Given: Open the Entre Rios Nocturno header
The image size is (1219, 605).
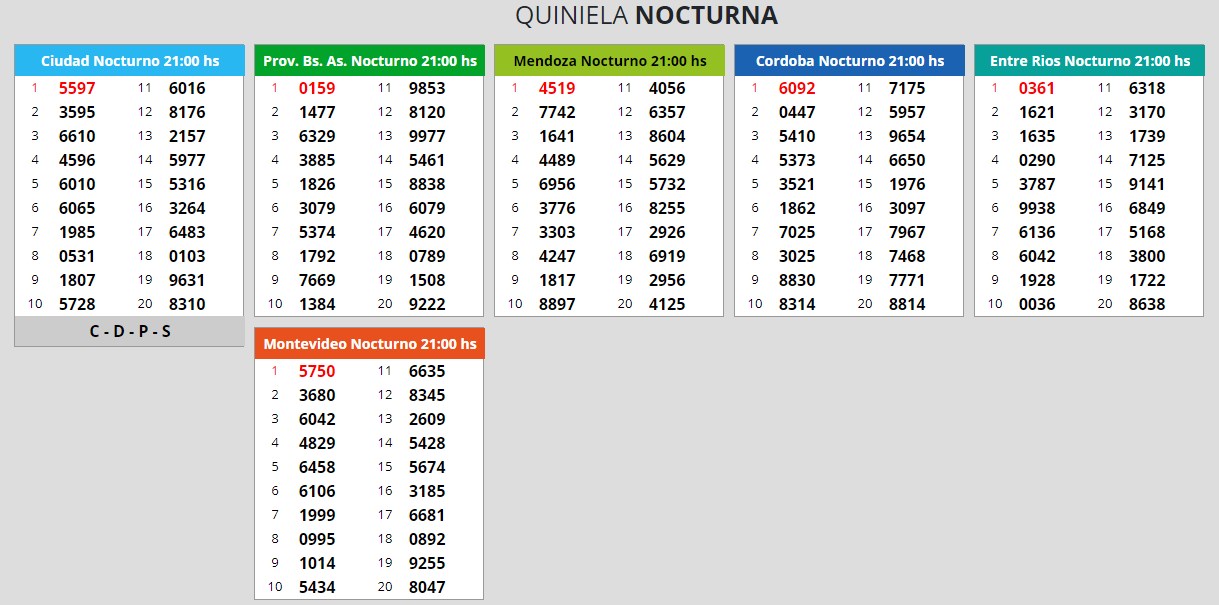Looking at the screenshot, I should (1089, 61).
